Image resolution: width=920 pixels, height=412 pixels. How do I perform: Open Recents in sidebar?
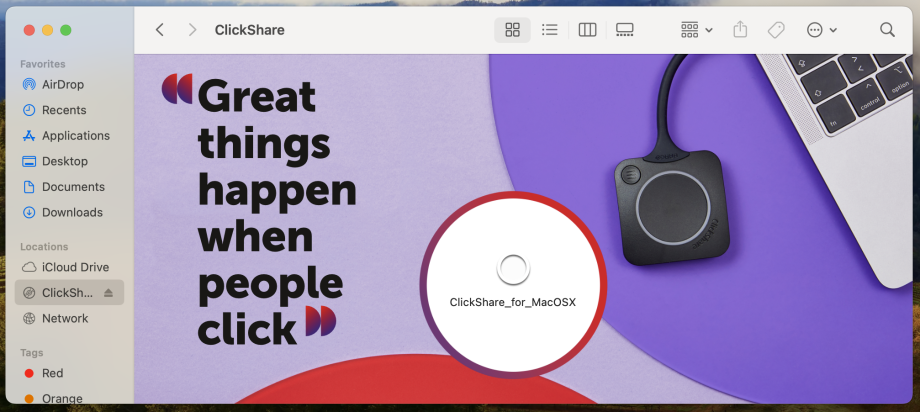tap(69, 110)
